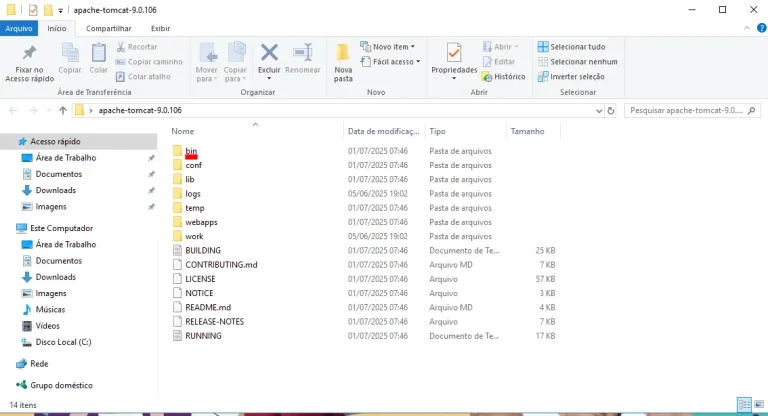Screen dimensions: 768x416
Task: Click Inverter seleção
Action: click(x=571, y=76)
